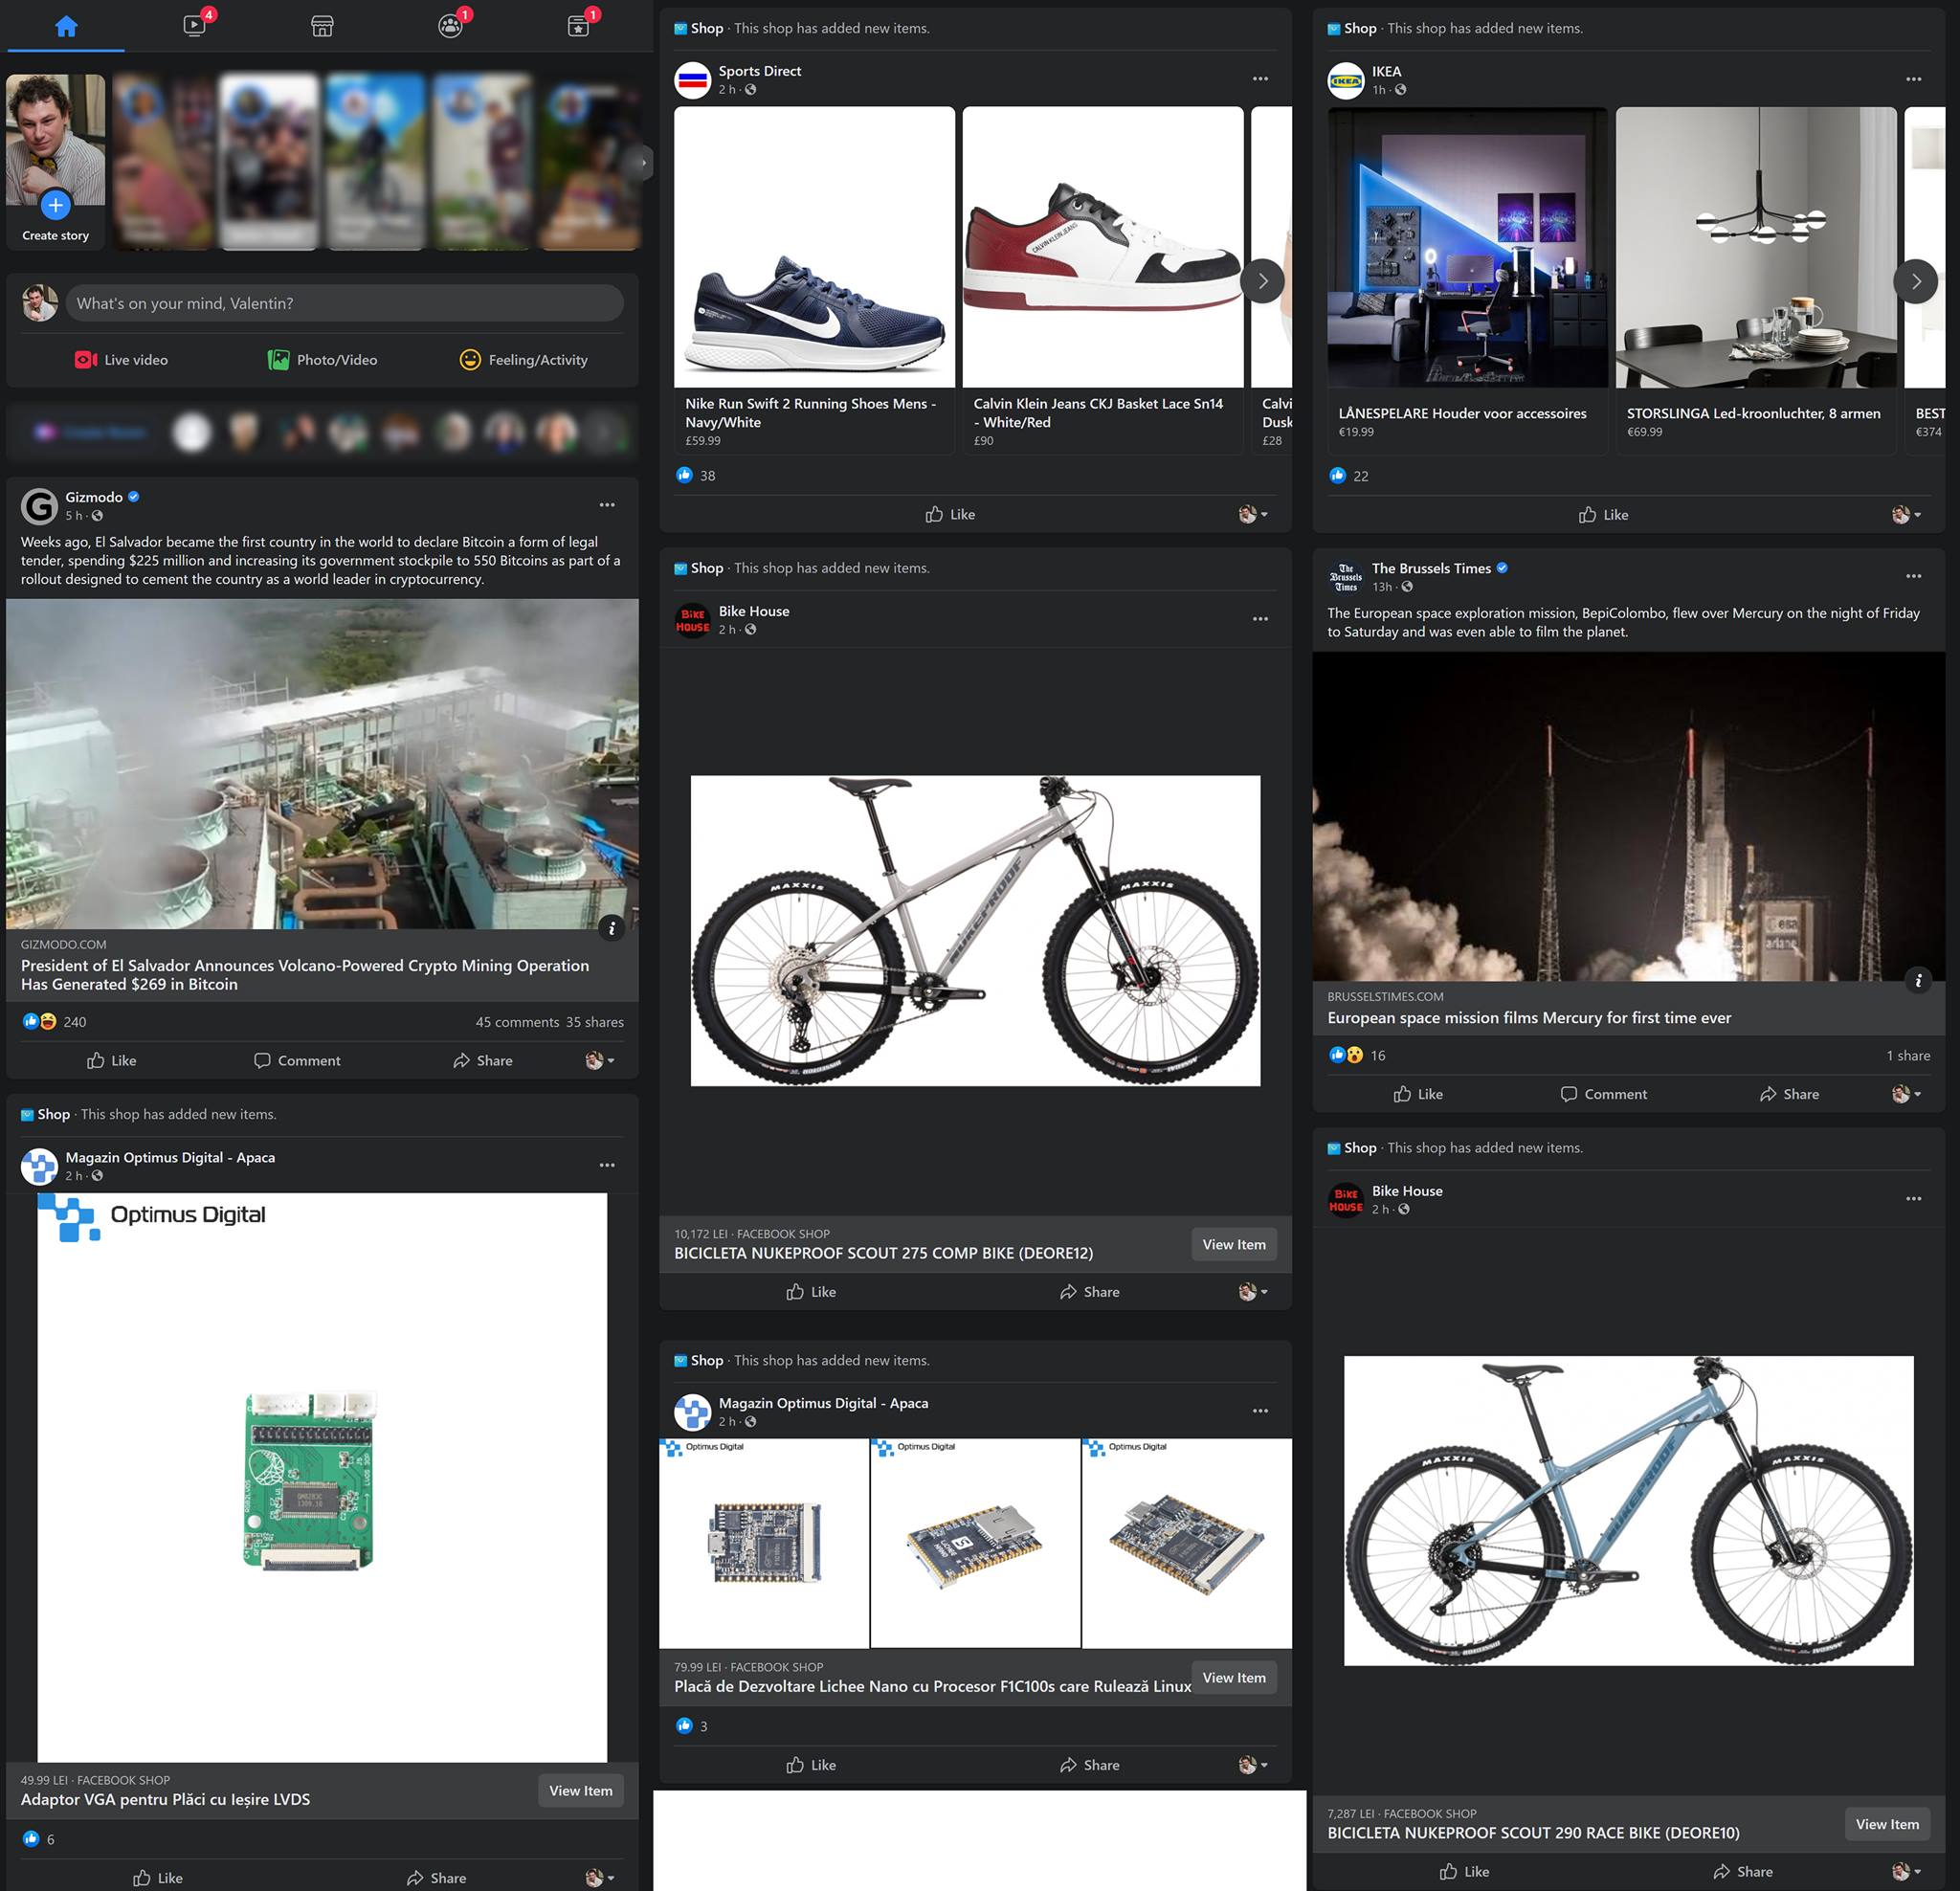Share The Brussels Times post

click(x=1789, y=1094)
